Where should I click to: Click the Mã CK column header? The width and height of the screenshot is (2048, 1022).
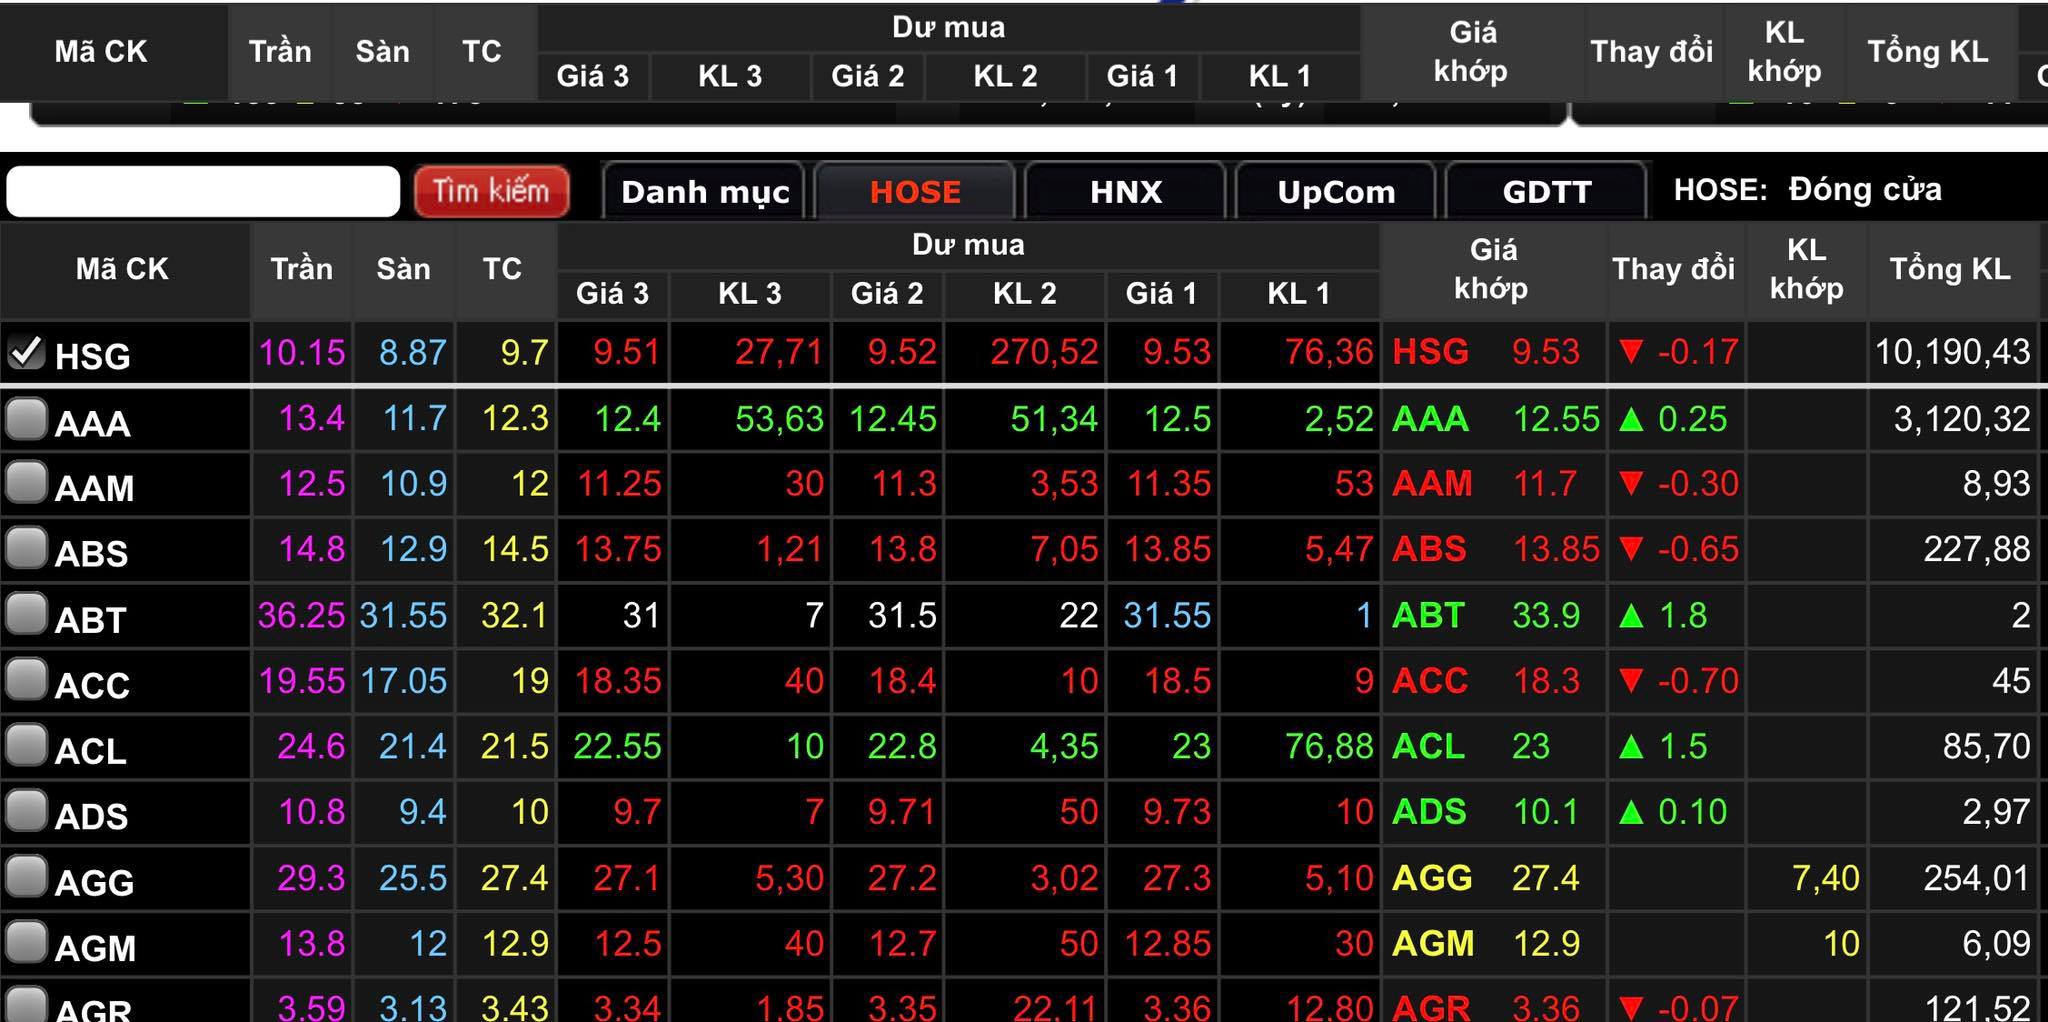(122, 269)
